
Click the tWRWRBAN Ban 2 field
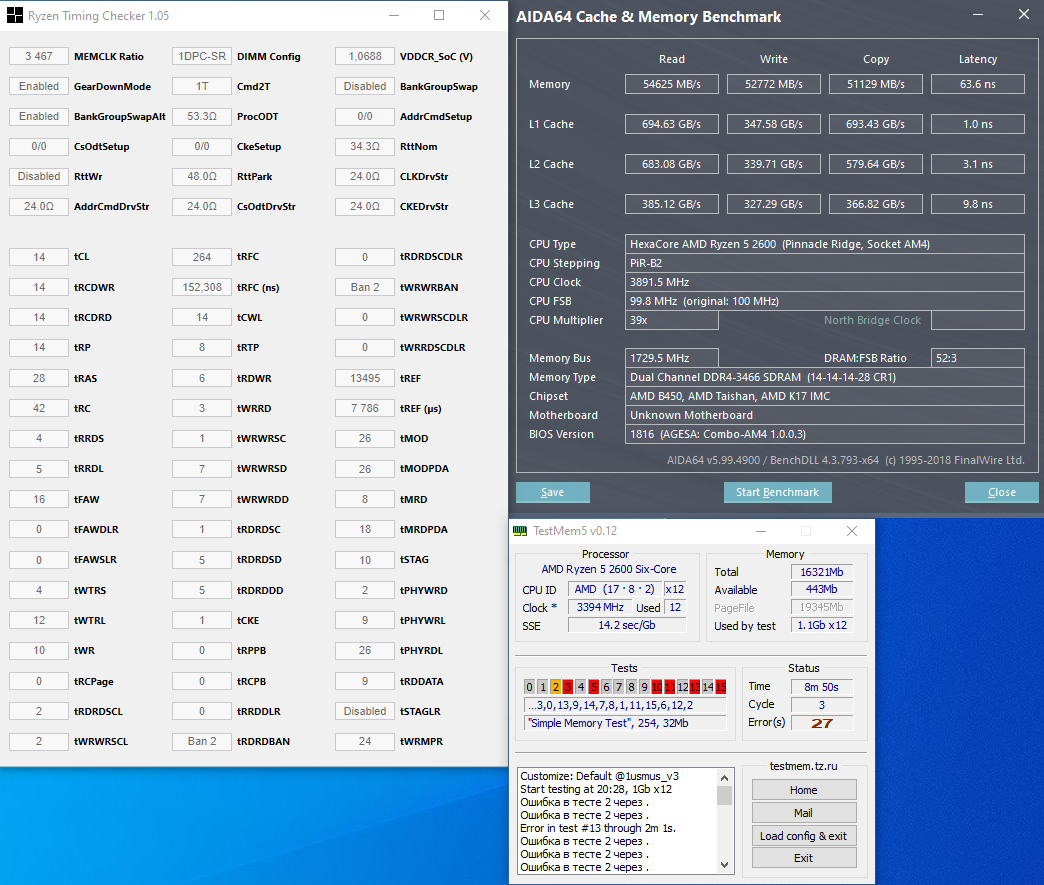click(365, 288)
